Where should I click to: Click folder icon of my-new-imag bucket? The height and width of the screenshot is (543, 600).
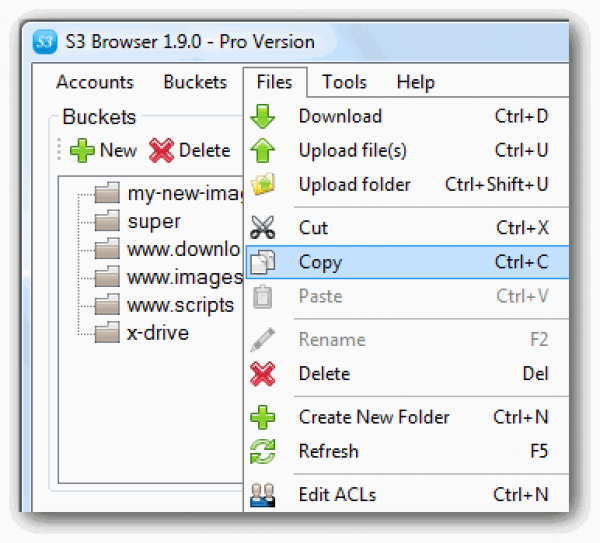point(107,192)
